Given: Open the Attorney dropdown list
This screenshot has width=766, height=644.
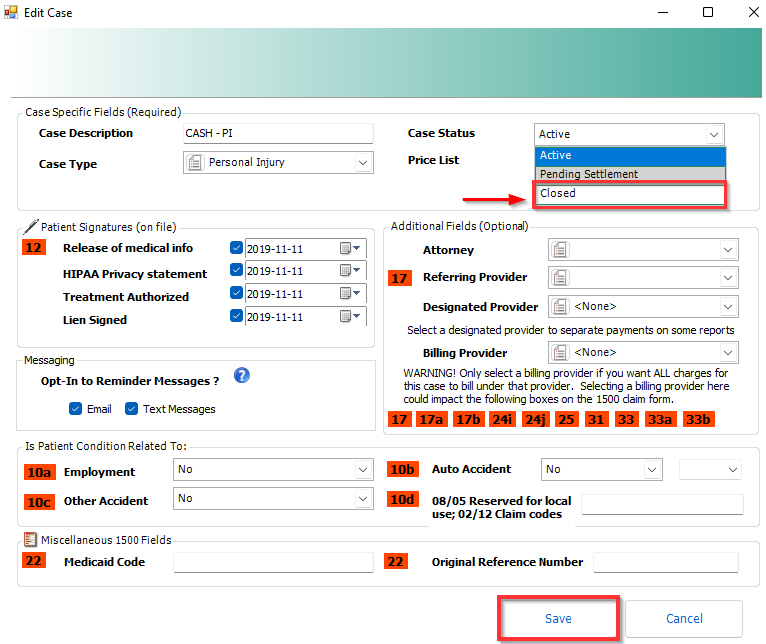Looking at the screenshot, I should (x=727, y=250).
